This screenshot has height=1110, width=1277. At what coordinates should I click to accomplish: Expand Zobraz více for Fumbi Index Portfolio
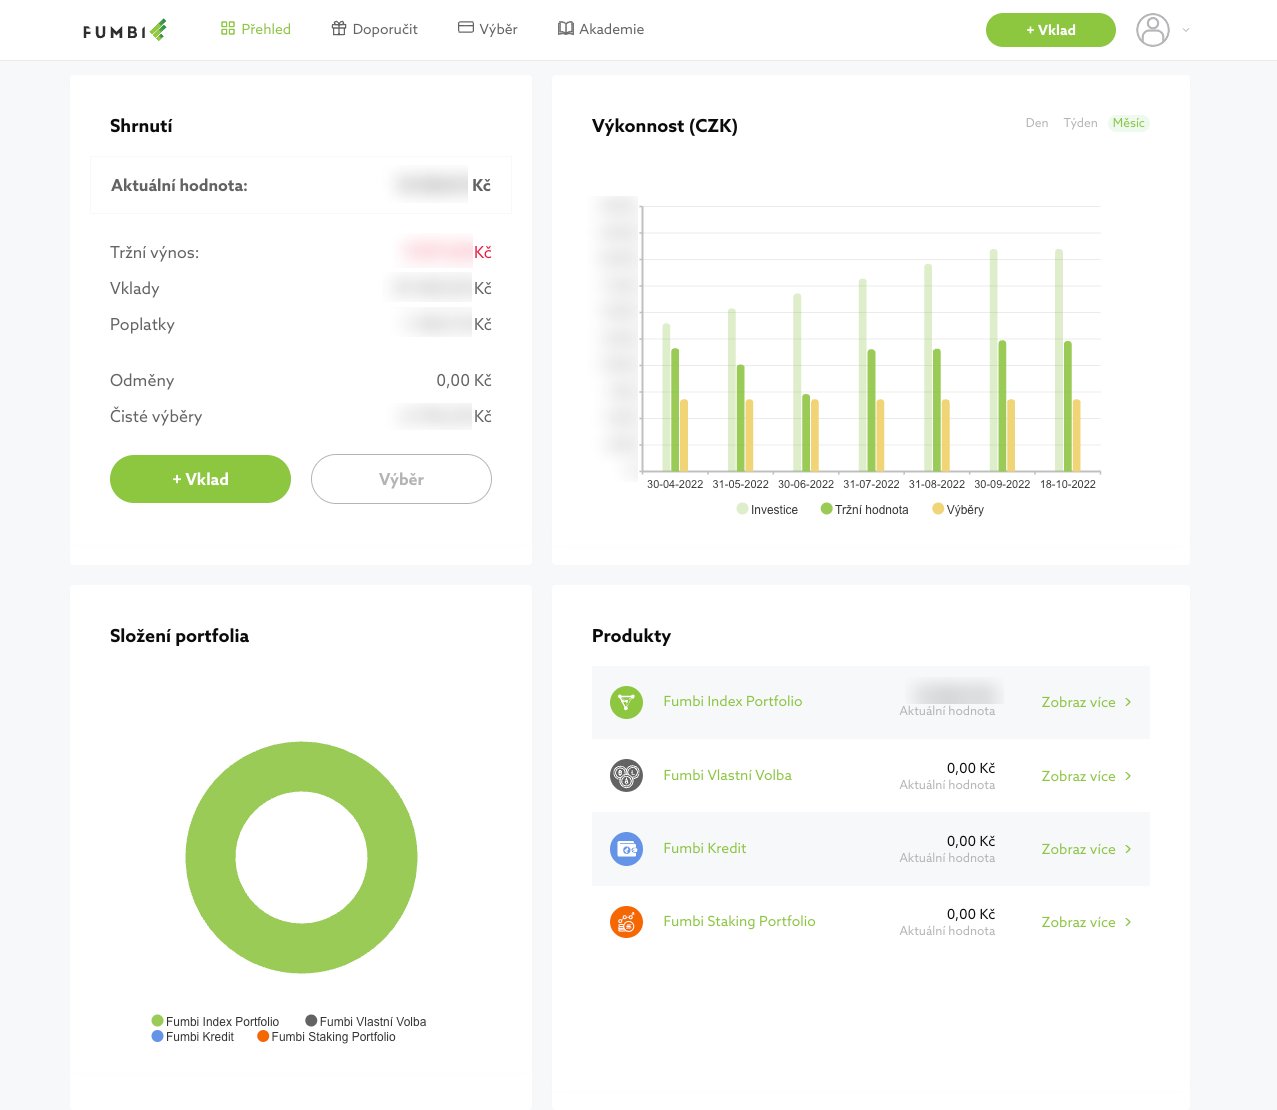[1086, 702]
